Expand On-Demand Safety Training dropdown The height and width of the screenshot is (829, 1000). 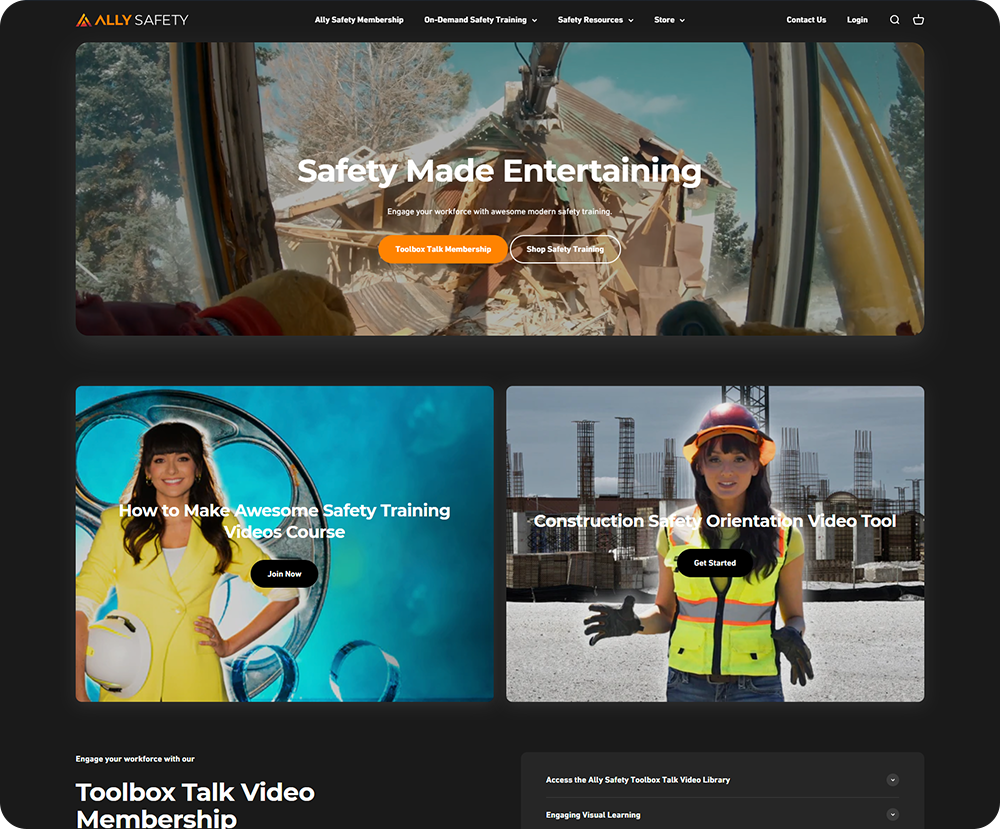[481, 20]
